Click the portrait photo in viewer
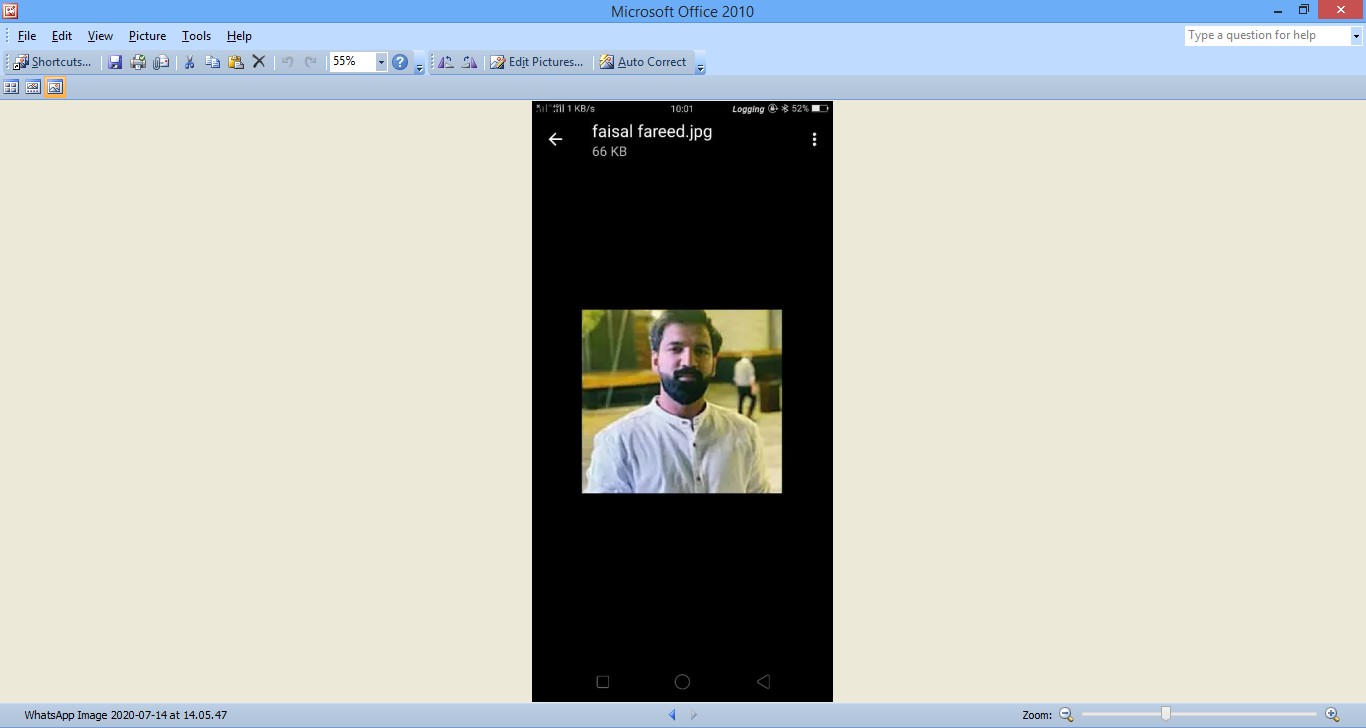This screenshot has width=1366, height=728. (x=682, y=401)
